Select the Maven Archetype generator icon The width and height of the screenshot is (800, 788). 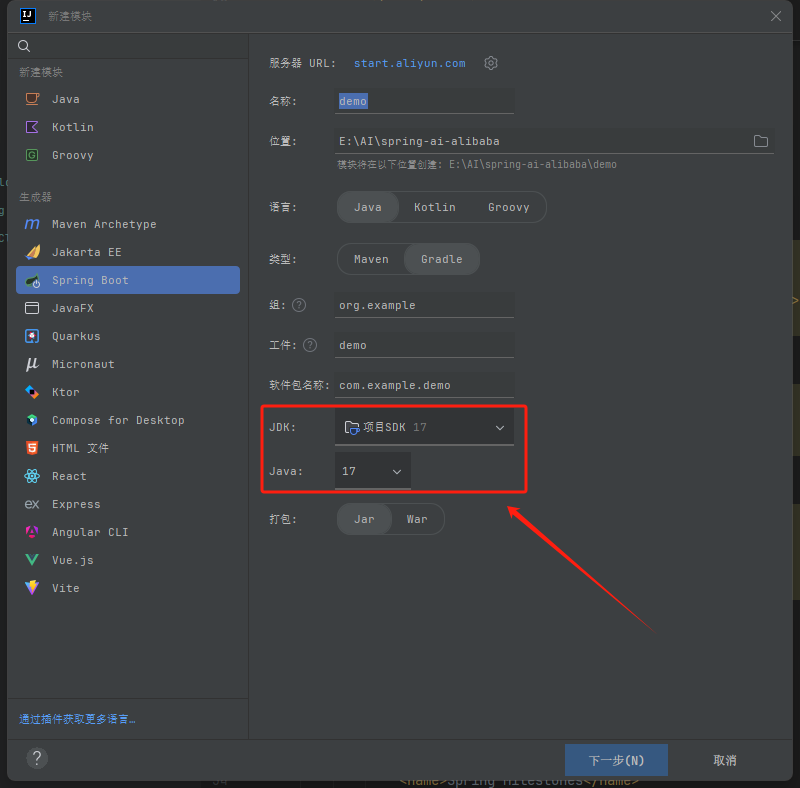[32, 224]
